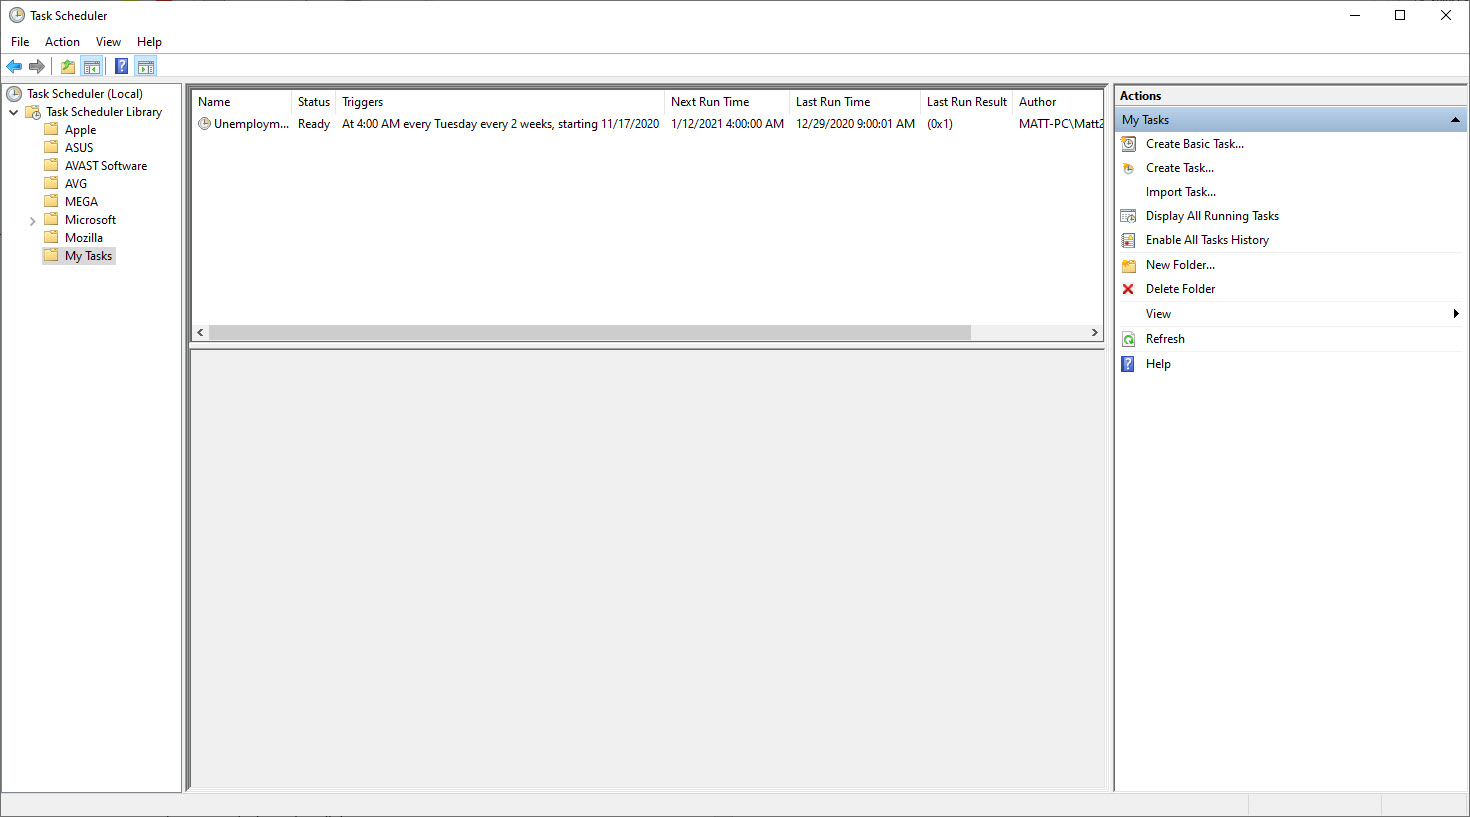Click the Import Task... action

pyautogui.click(x=1181, y=192)
